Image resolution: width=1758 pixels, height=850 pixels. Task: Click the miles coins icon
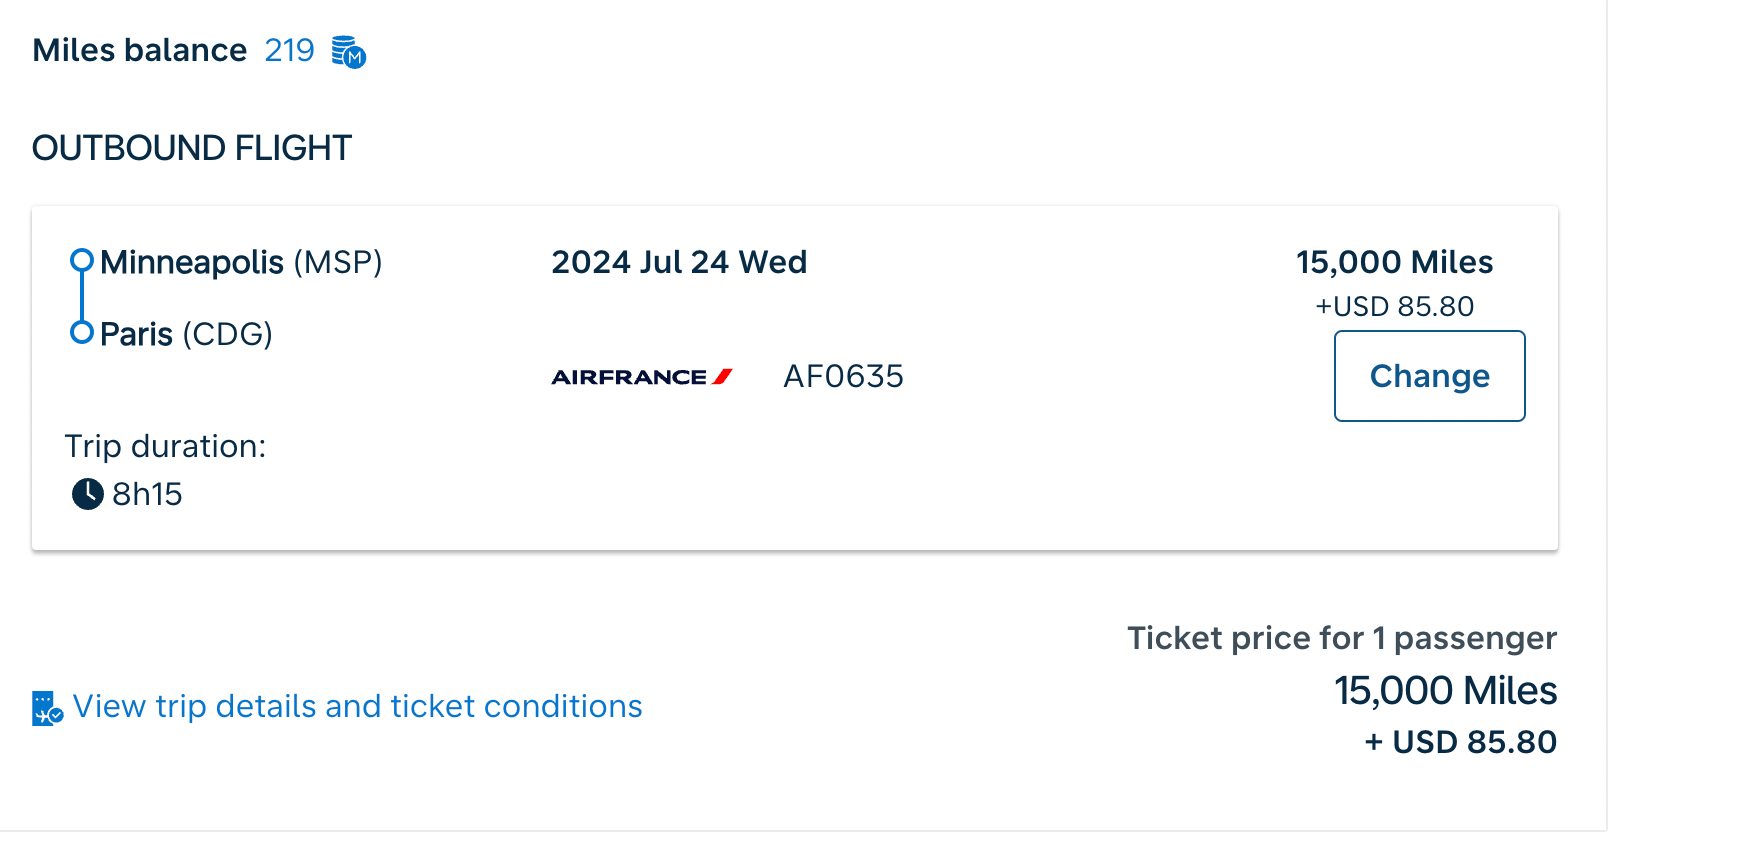coord(348,51)
